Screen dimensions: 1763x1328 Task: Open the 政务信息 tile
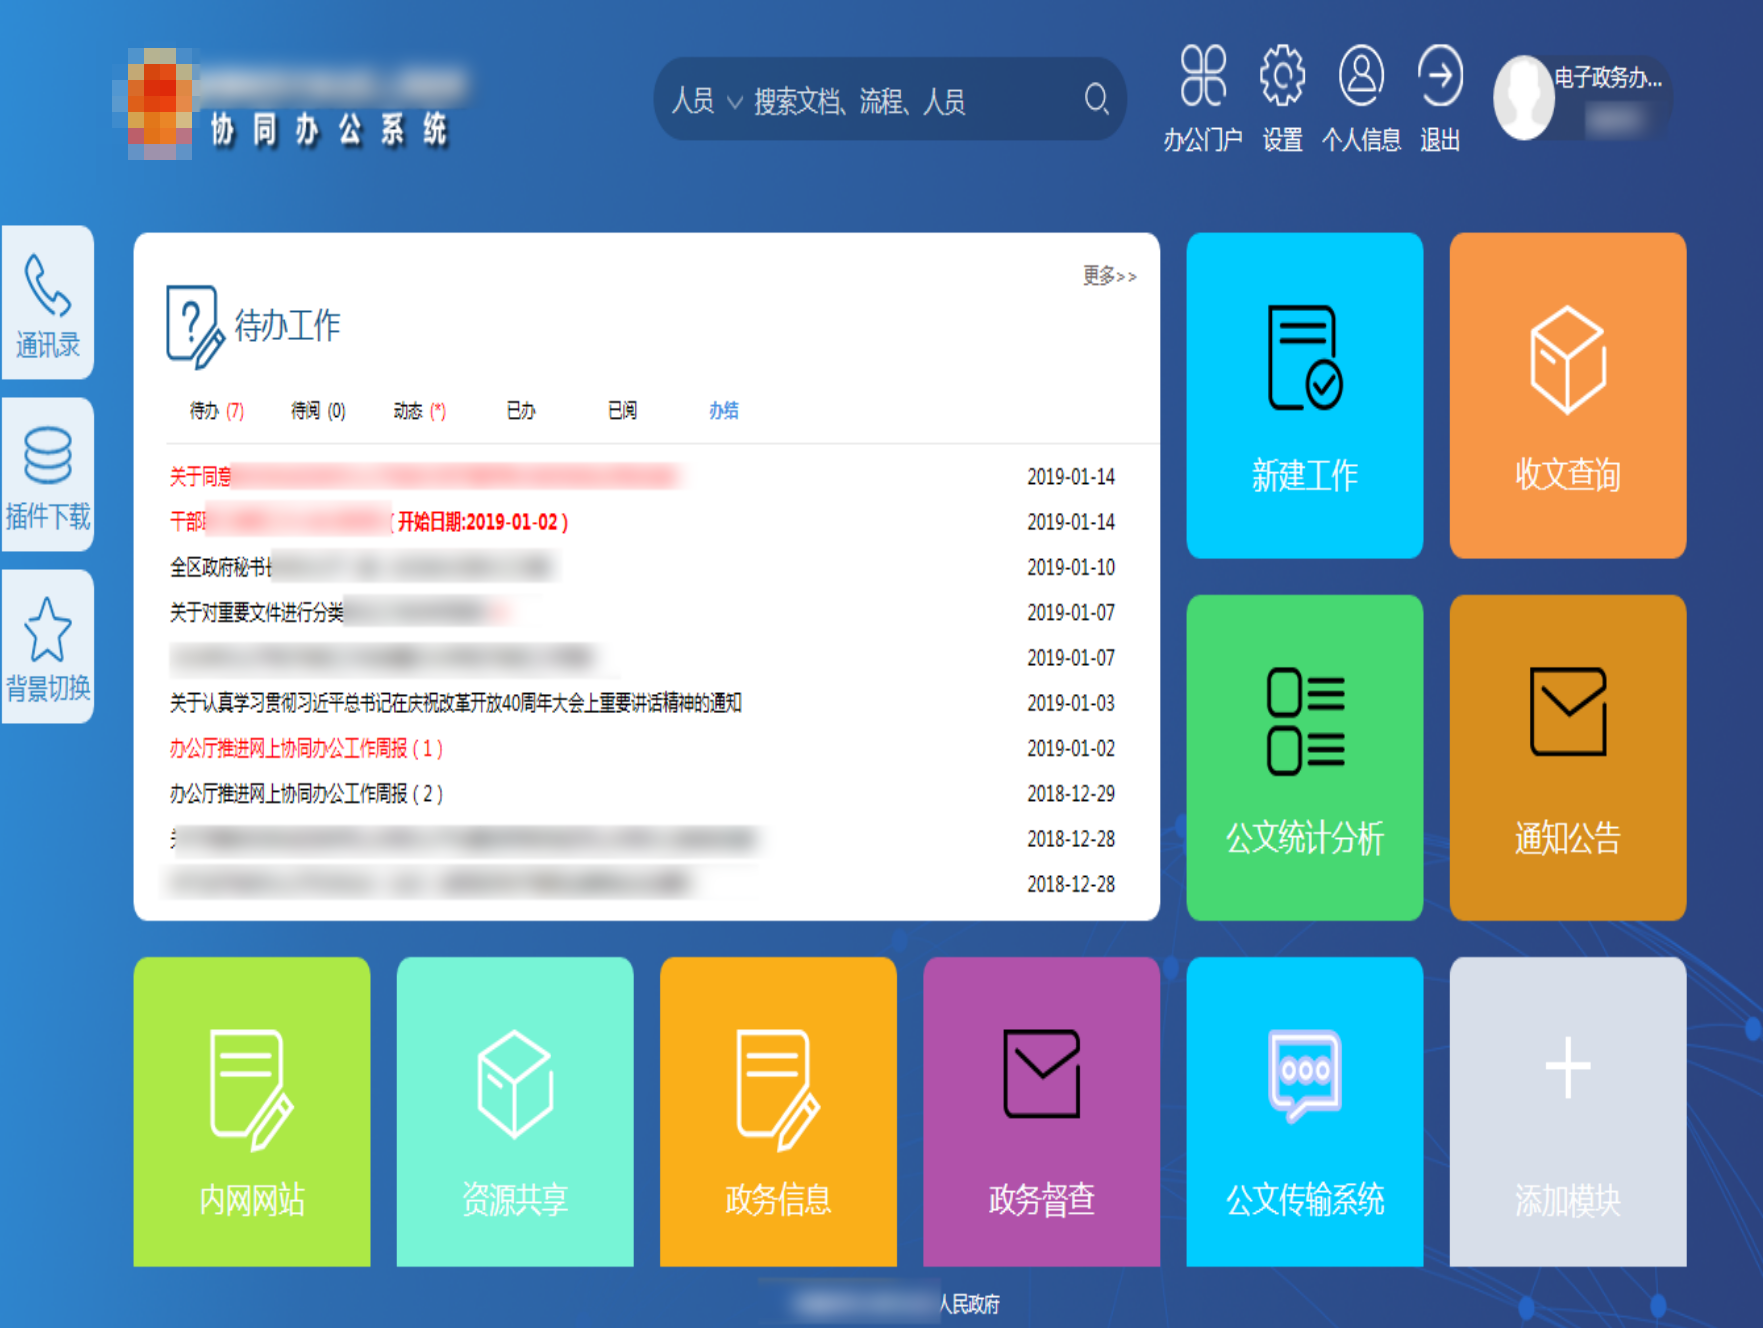click(x=778, y=1112)
